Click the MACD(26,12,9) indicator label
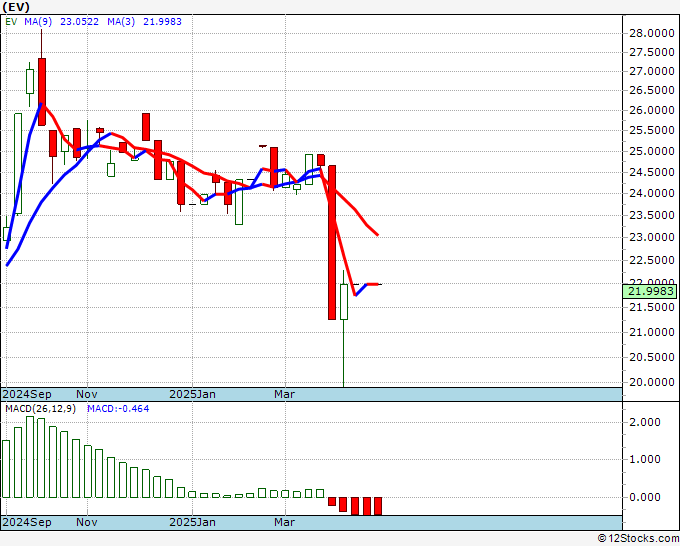This screenshot has width=680, height=546. (x=40, y=409)
